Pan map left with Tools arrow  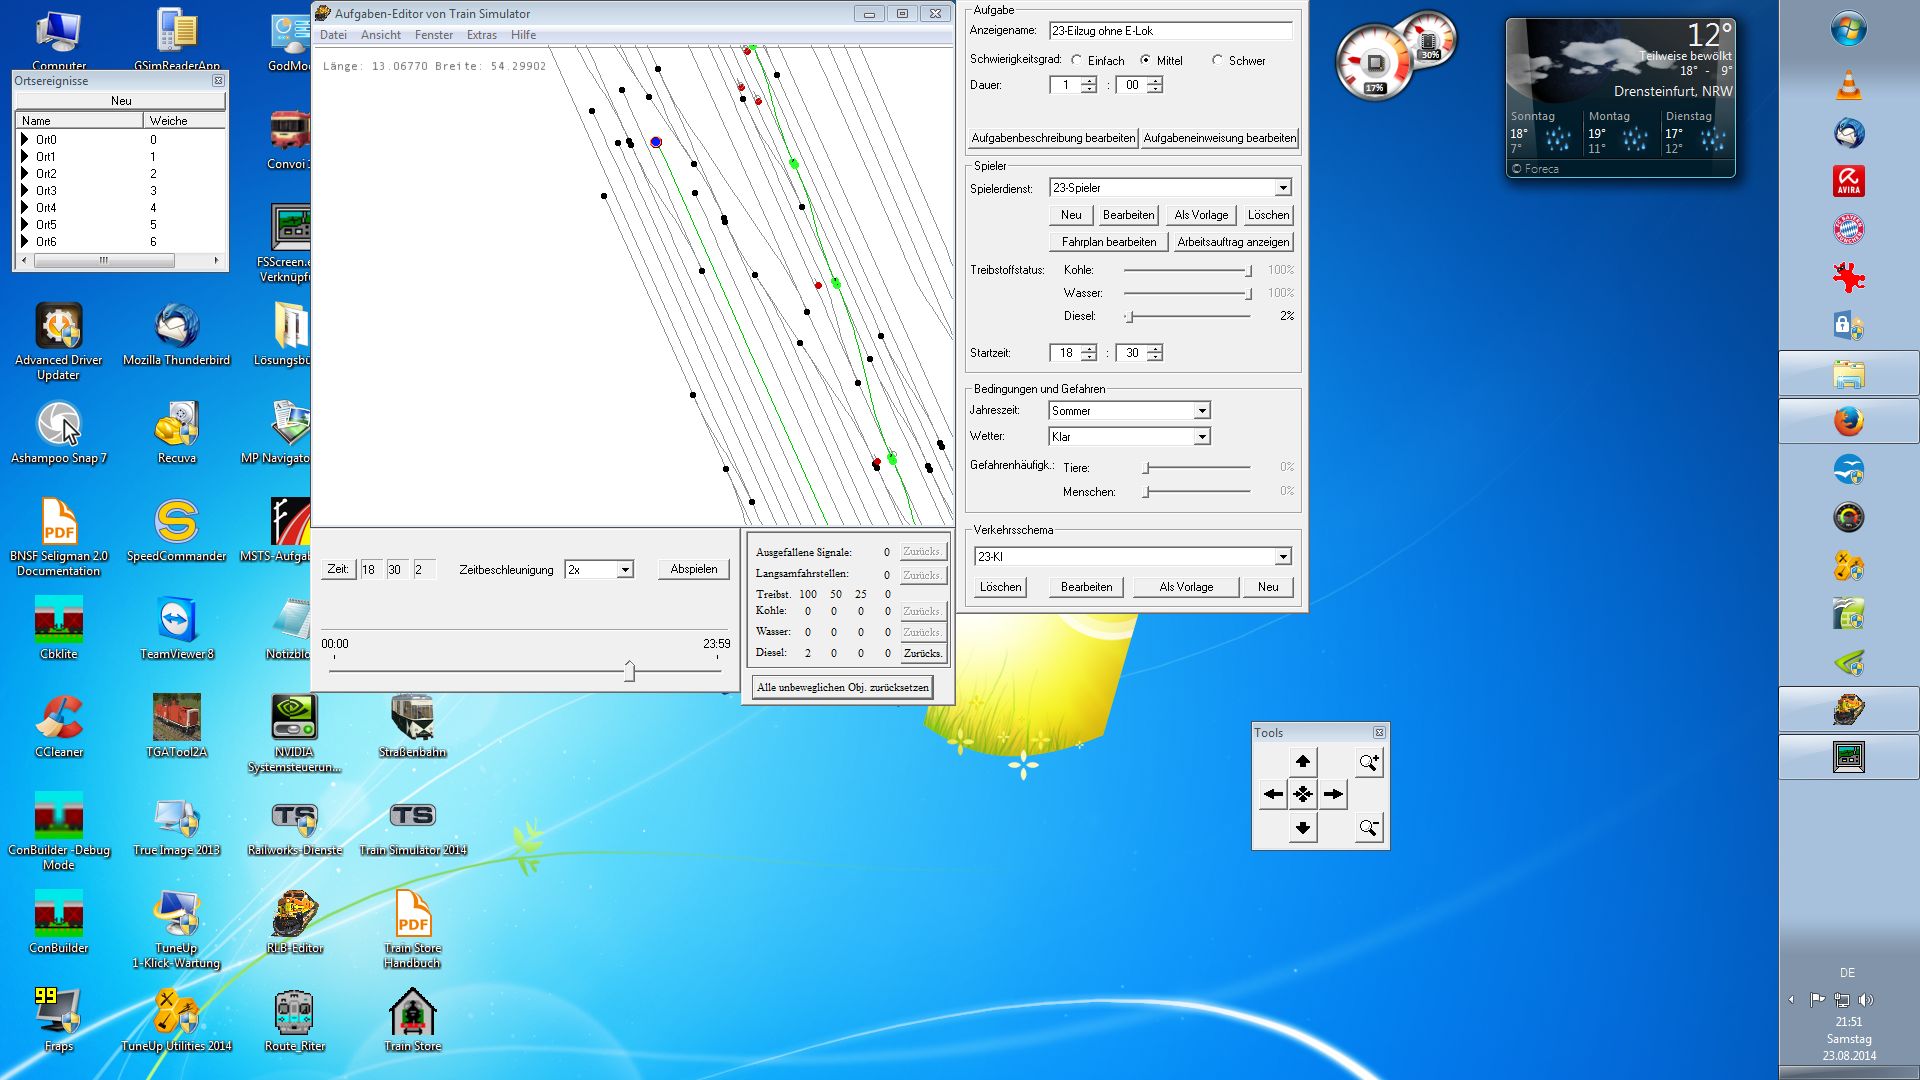(1272, 795)
